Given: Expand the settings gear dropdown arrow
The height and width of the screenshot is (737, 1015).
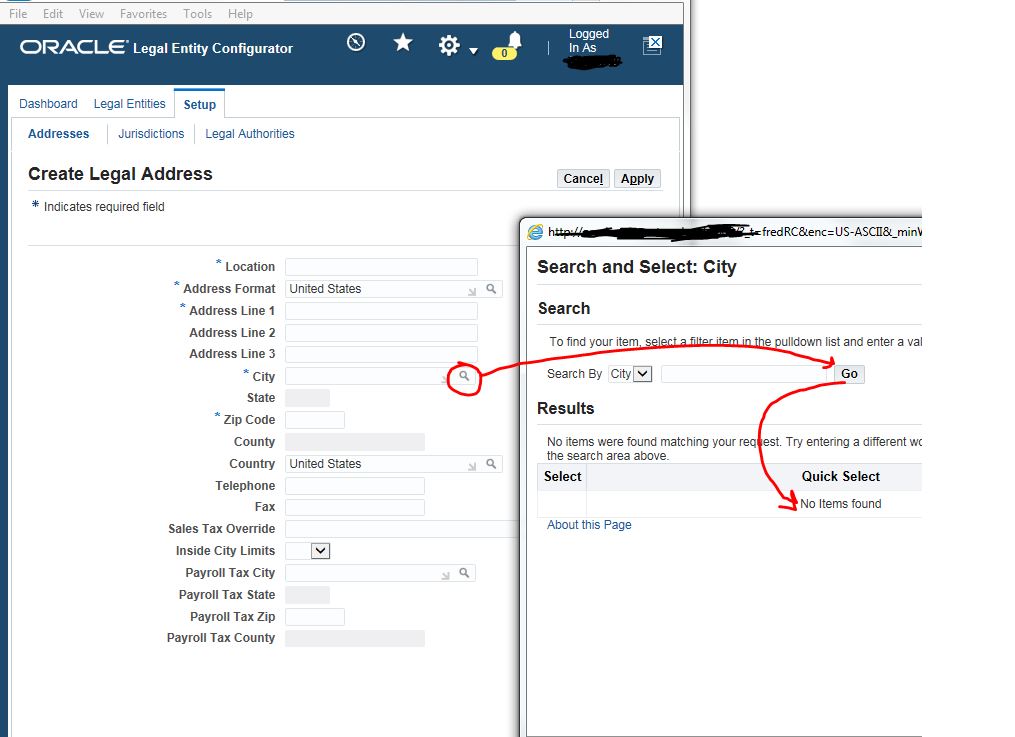Looking at the screenshot, I should (474, 51).
